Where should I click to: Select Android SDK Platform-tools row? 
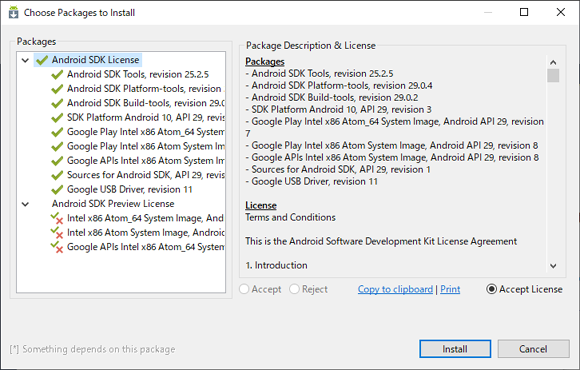146,89
